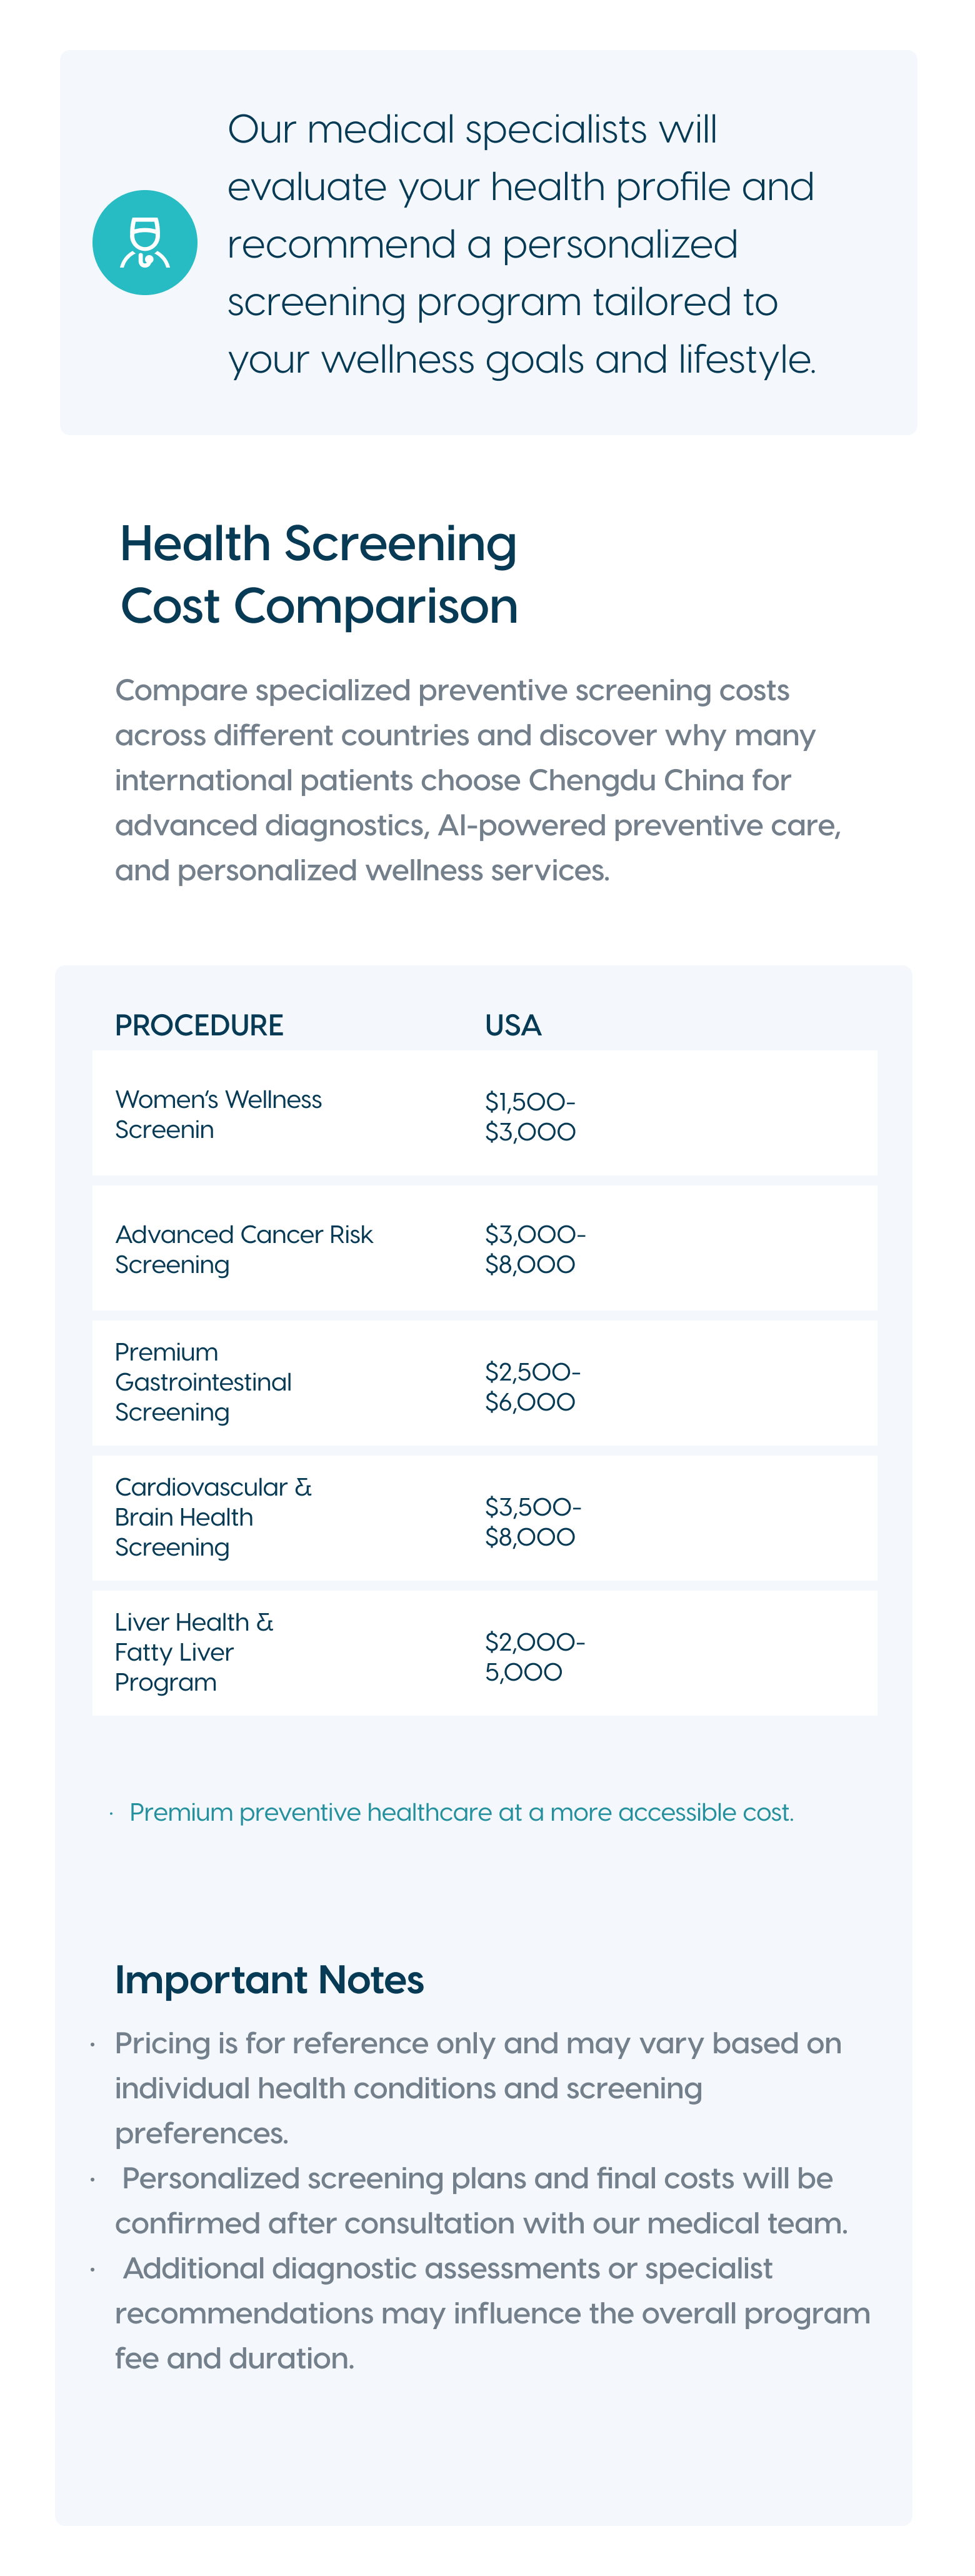Select the Compare specialized preventive screening paragraph
The height and width of the screenshot is (2576, 975).
[x=478, y=780]
